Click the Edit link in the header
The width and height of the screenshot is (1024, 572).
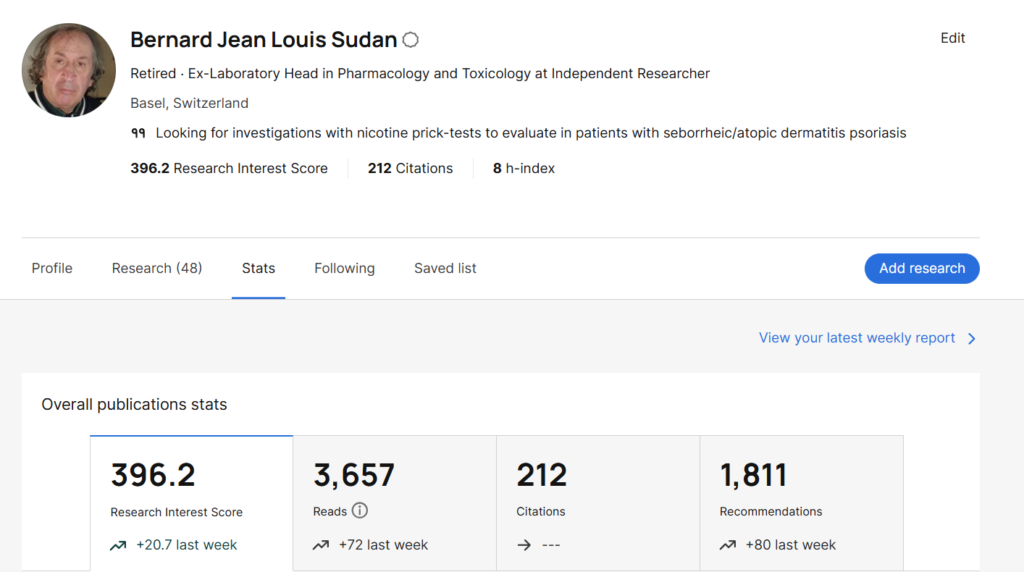[x=952, y=38]
